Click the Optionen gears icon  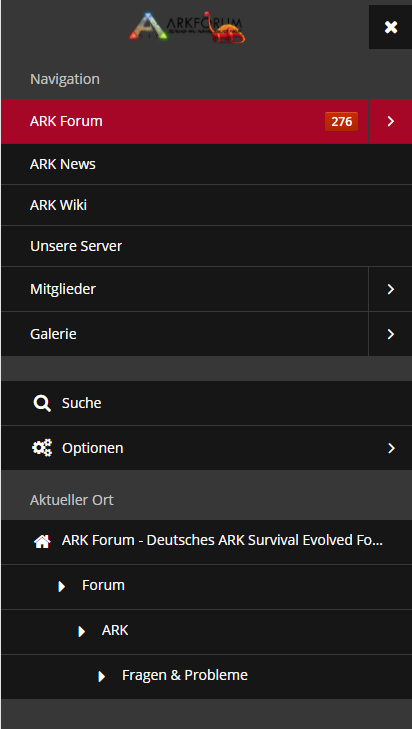pos(42,448)
